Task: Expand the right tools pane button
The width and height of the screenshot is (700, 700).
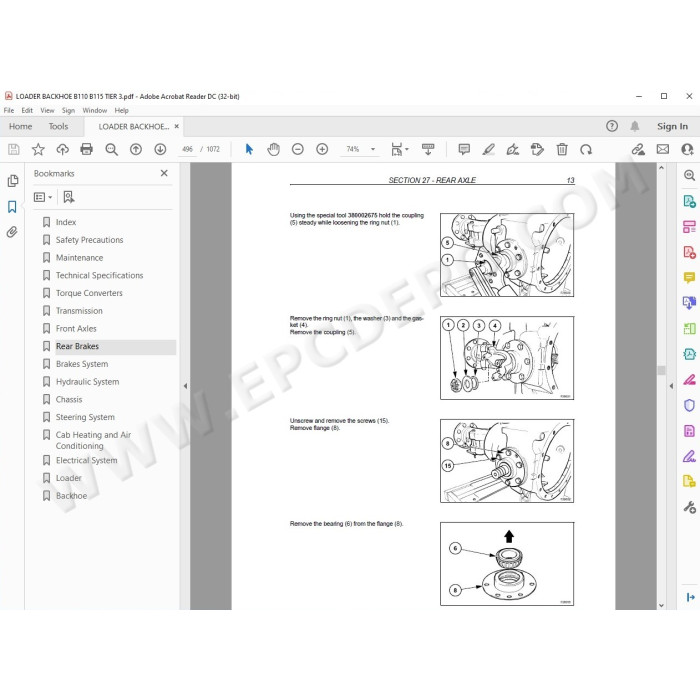Action: pyautogui.click(x=690, y=597)
